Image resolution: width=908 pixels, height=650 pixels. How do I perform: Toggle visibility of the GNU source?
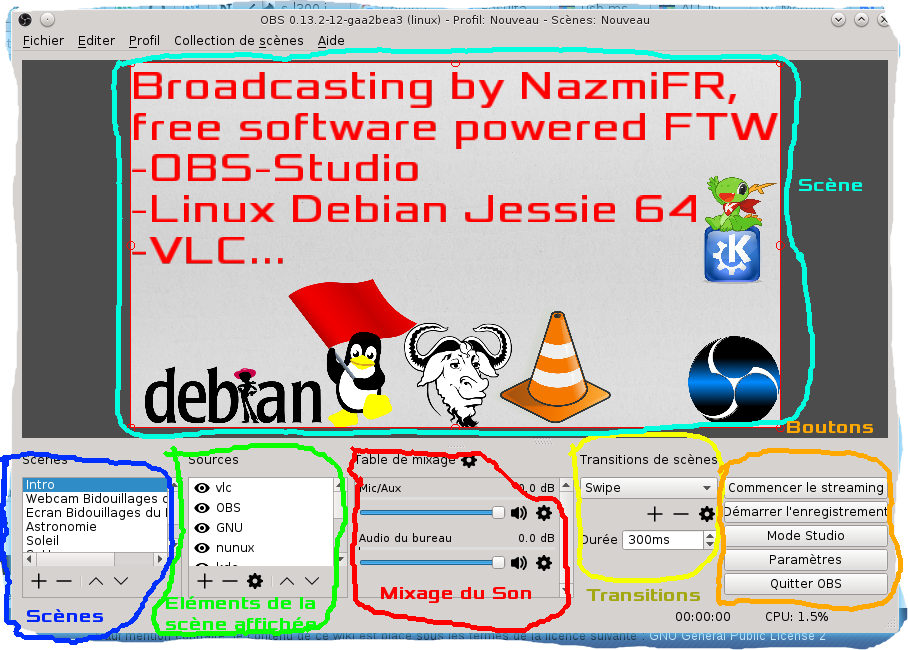coord(202,528)
